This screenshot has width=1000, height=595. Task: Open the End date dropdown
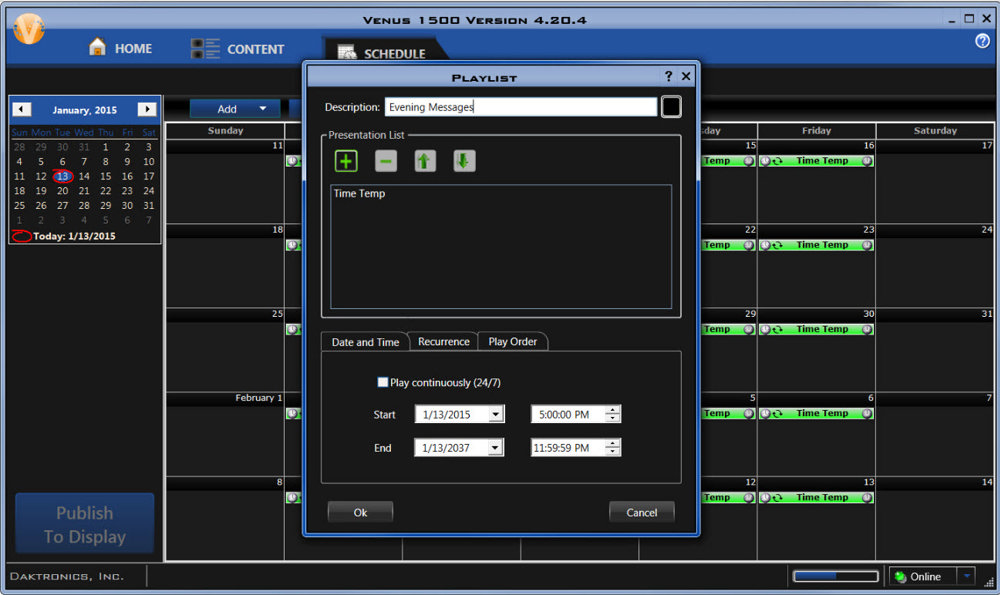[496, 449]
